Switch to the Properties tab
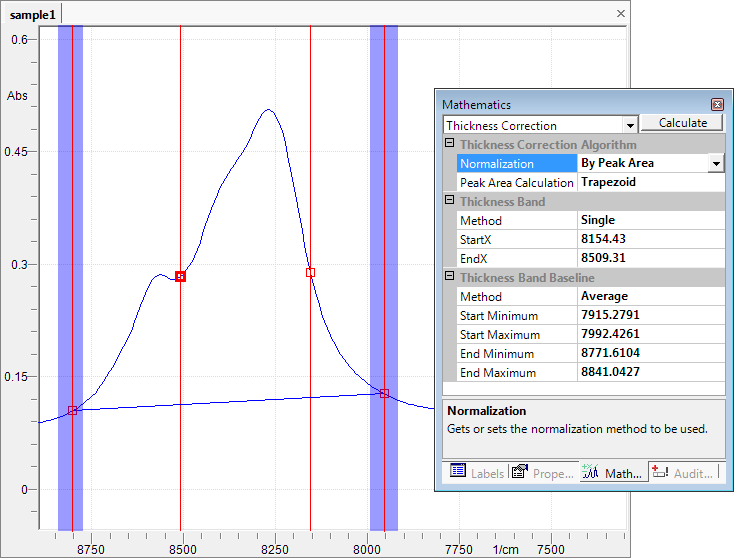This screenshot has width=734, height=558. pos(542,472)
